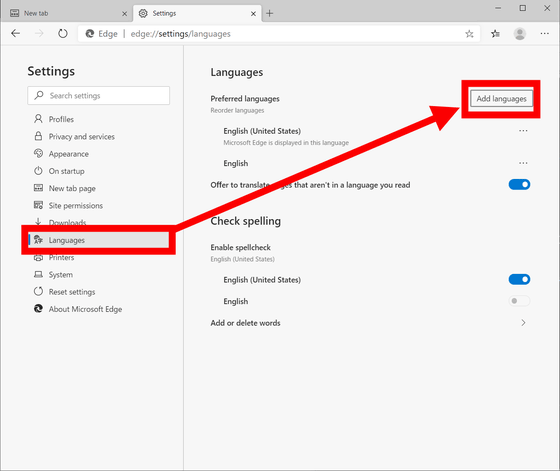Minimize the Edge window

[498, 8]
